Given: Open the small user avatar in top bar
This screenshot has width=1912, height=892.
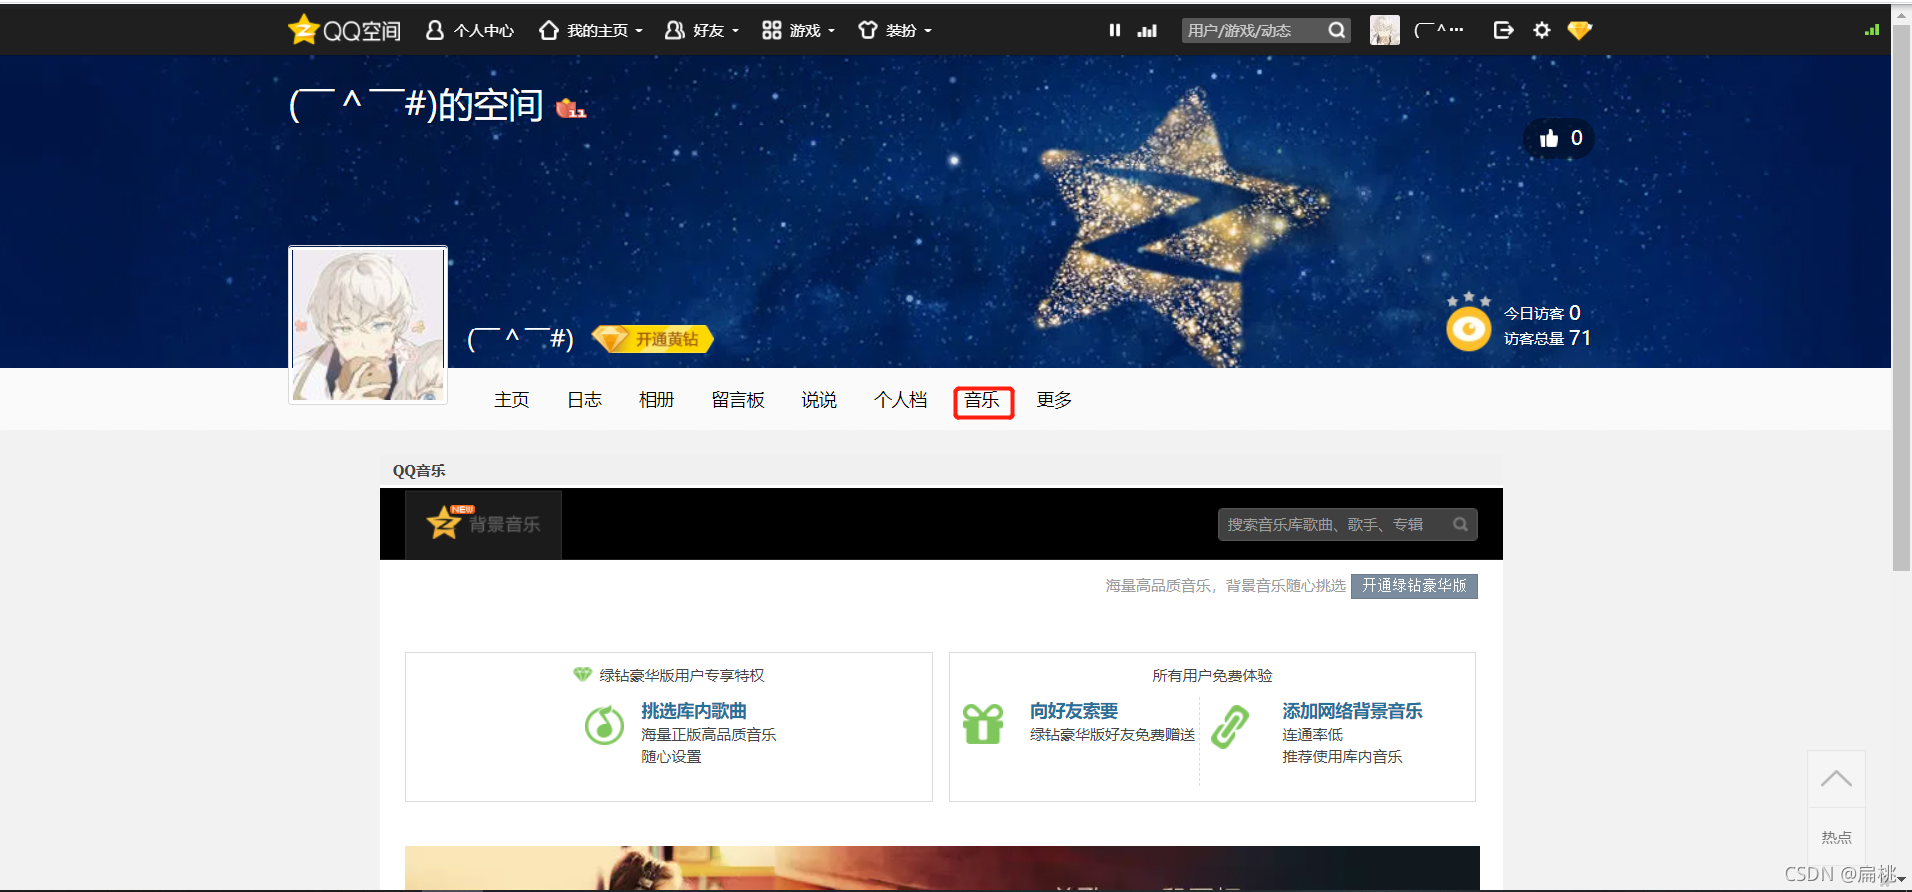Looking at the screenshot, I should [x=1385, y=30].
